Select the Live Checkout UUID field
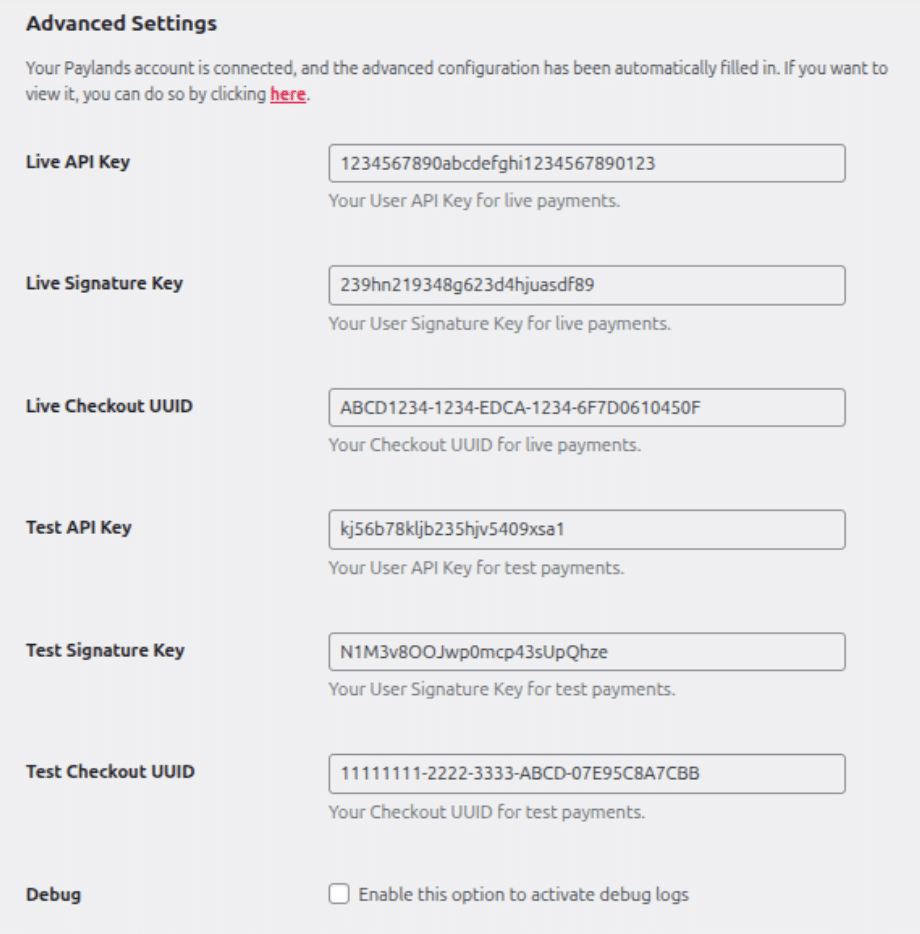This screenshot has width=920, height=934. (x=586, y=408)
